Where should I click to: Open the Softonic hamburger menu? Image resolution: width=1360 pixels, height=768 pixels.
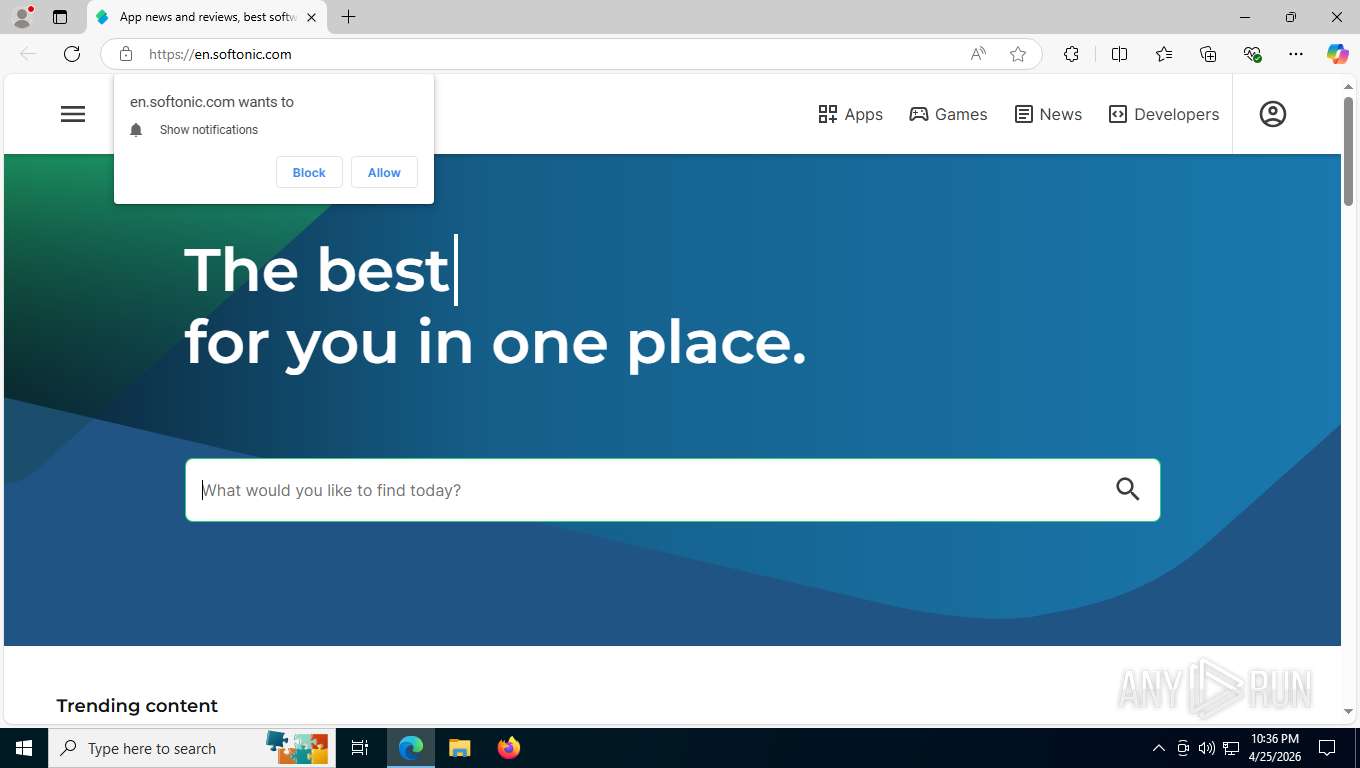coord(73,114)
